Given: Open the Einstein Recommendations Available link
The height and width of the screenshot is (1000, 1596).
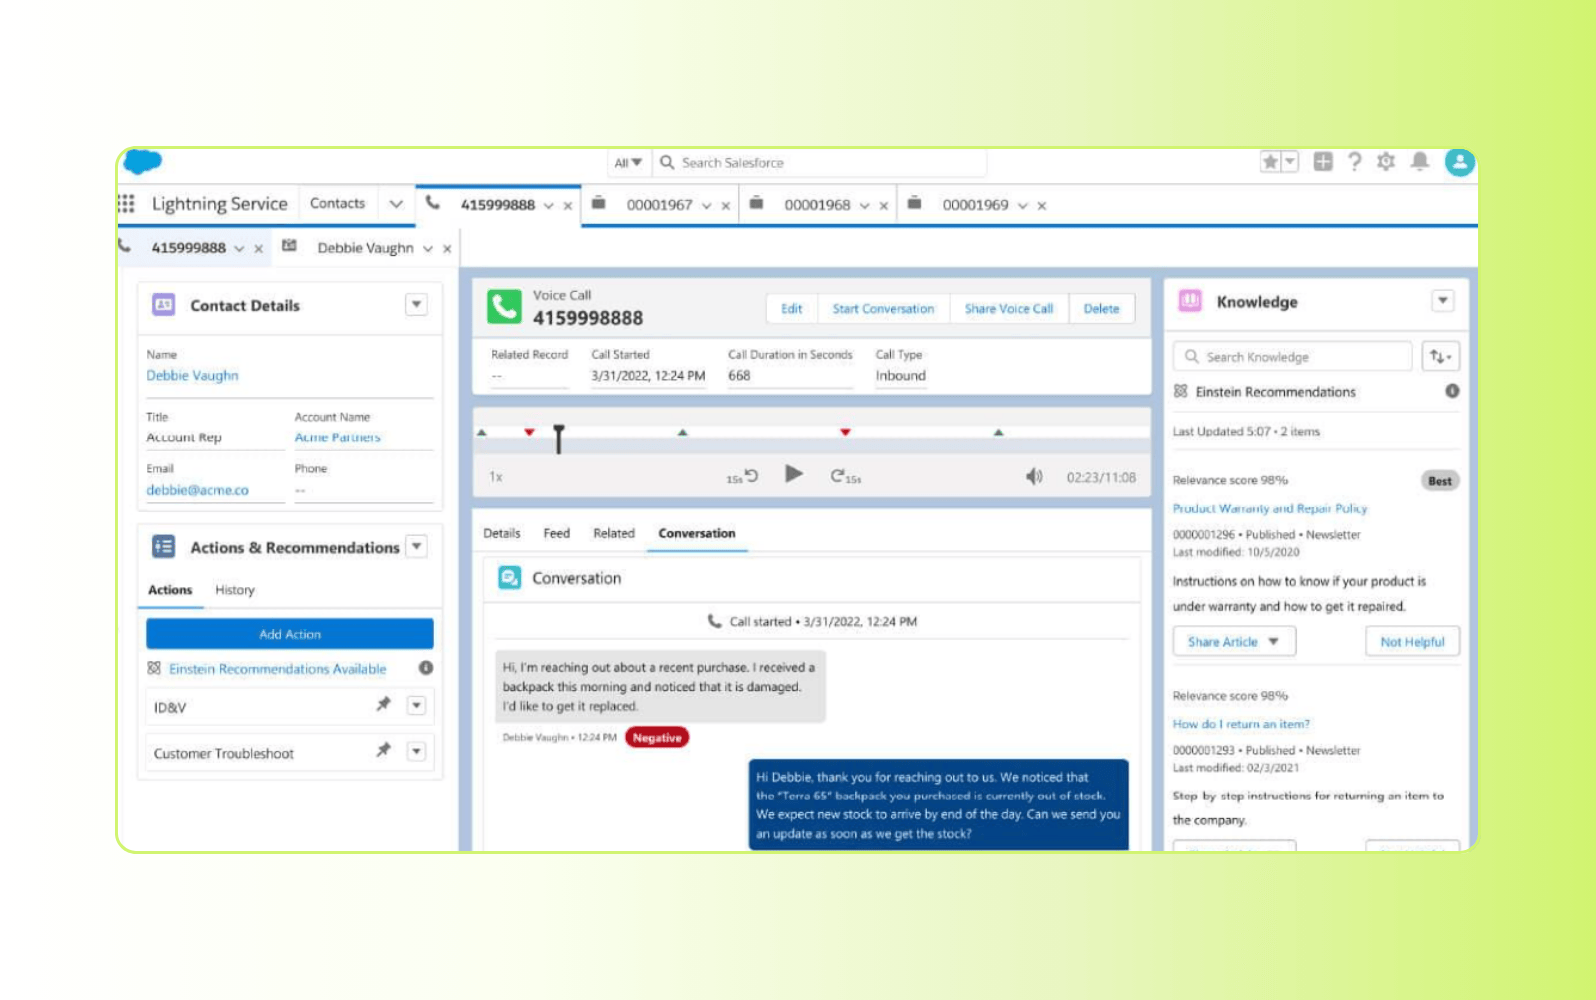Looking at the screenshot, I should (277, 669).
